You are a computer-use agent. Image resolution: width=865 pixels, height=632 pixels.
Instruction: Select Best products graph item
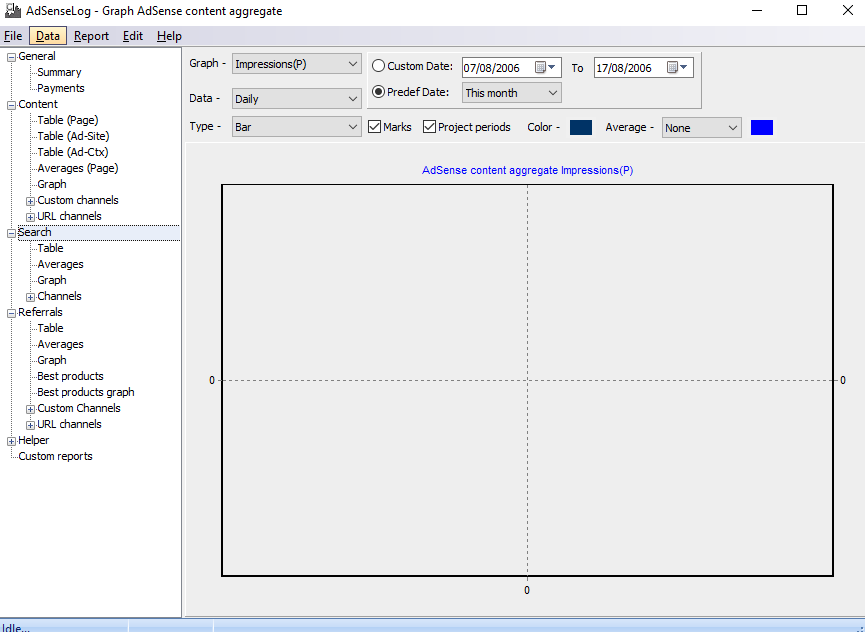point(86,392)
